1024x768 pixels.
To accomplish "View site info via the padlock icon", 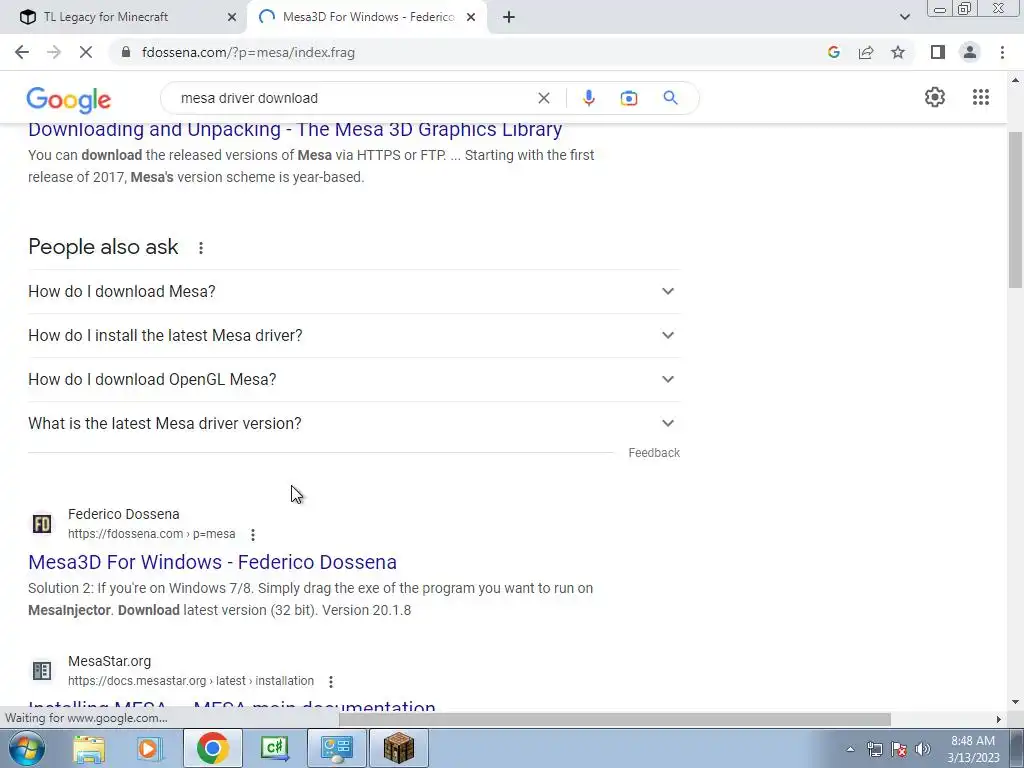I will (x=127, y=52).
